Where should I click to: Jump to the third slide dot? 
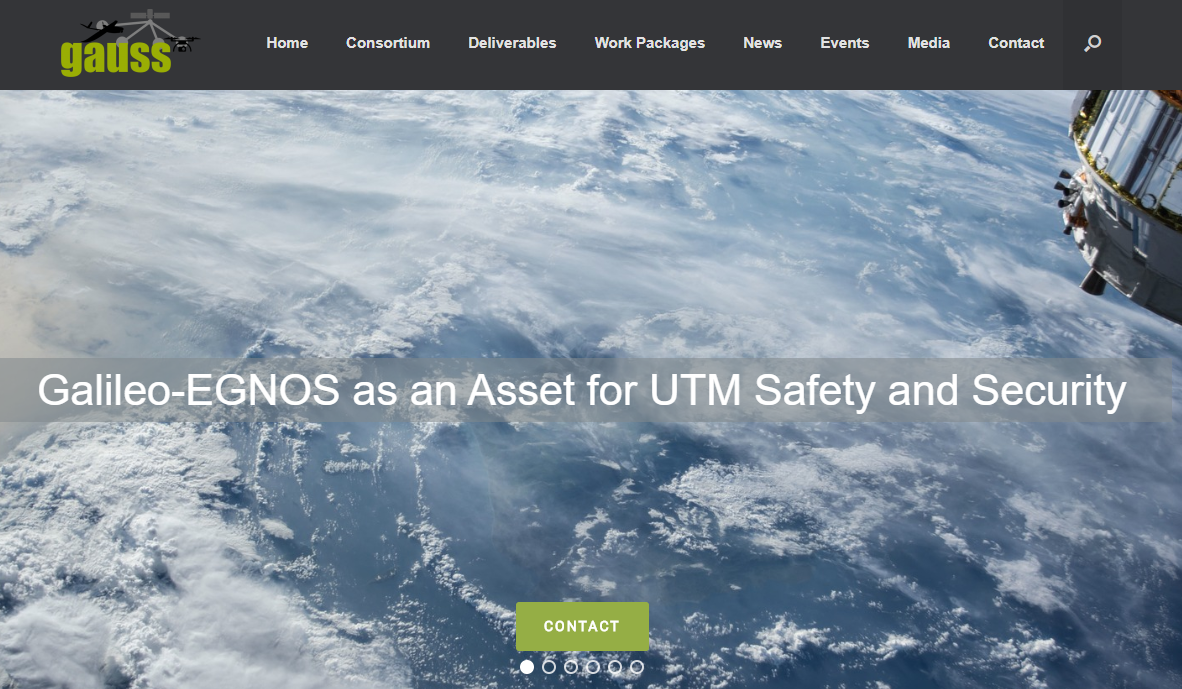(571, 667)
